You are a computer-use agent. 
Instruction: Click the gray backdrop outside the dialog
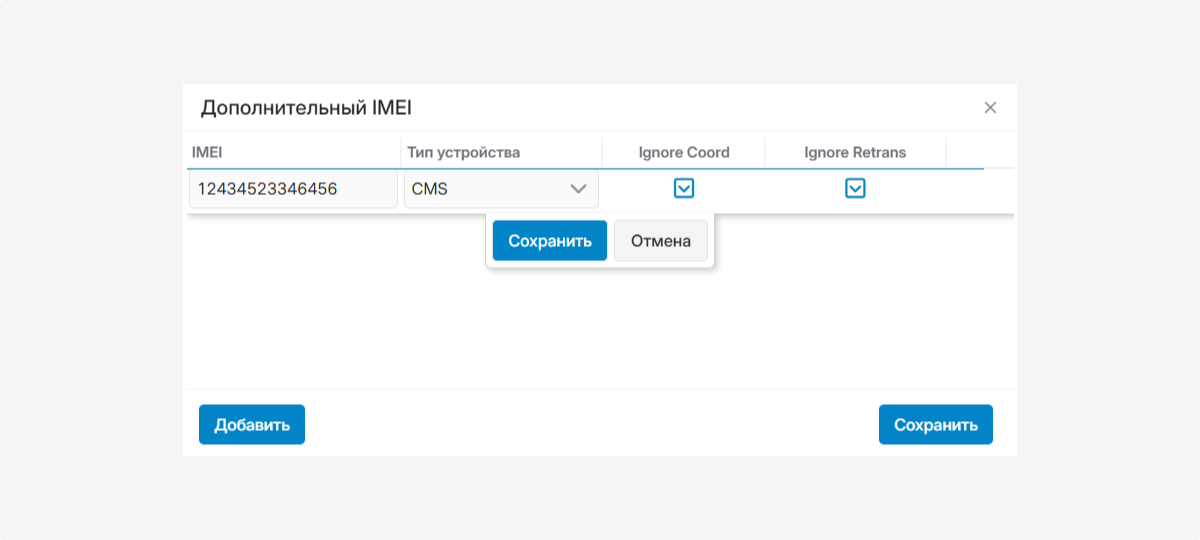90,270
